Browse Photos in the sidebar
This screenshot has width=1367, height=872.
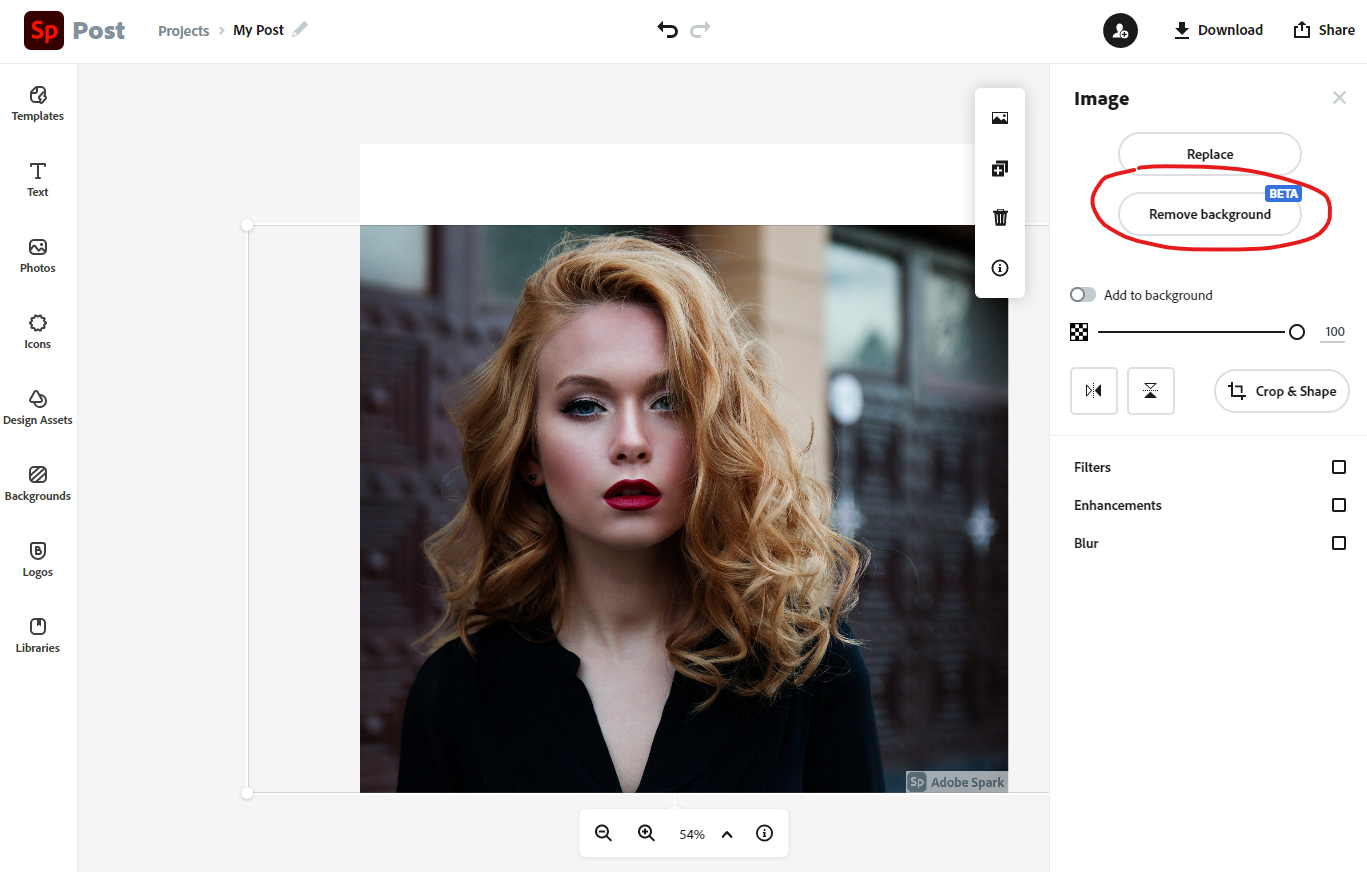[x=37, y=256]
